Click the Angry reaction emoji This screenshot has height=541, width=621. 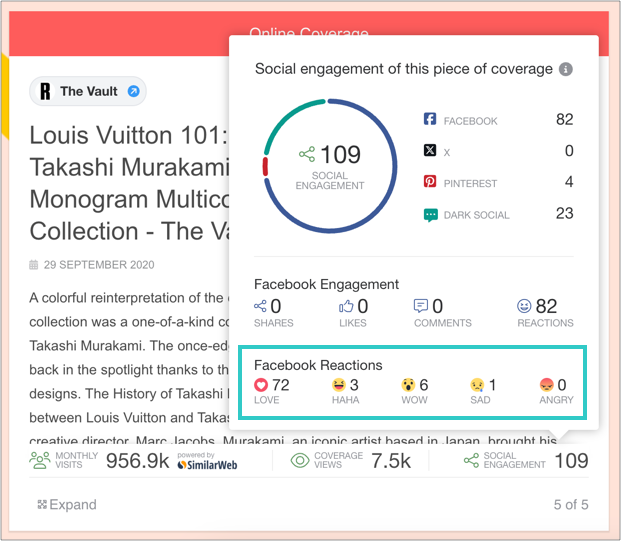547,385
